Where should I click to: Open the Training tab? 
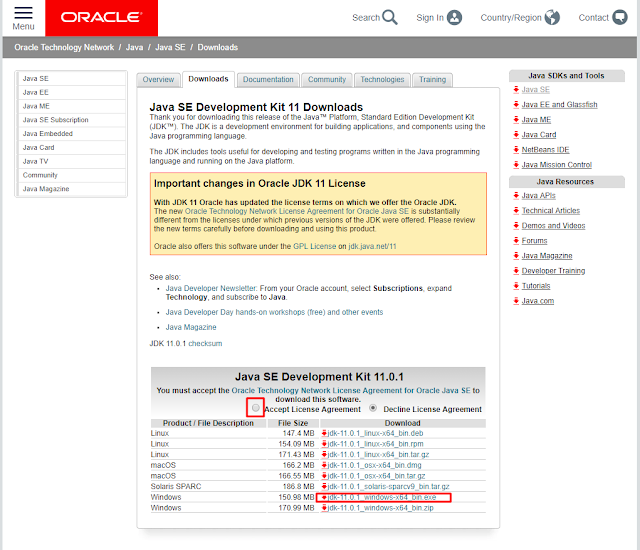point(433,80)
